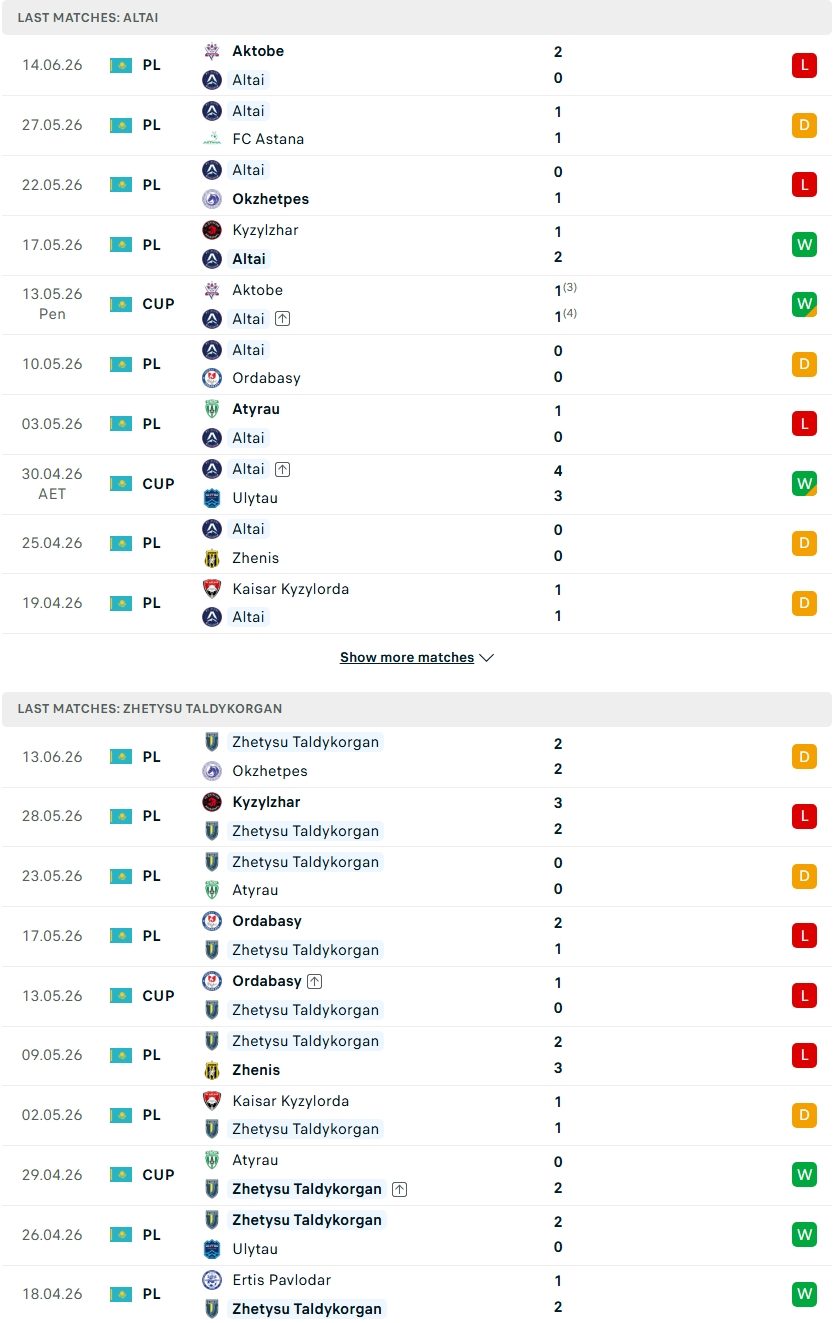
Task: Click the orange D badge for 13.06.26 match
Action: [804, 757]
